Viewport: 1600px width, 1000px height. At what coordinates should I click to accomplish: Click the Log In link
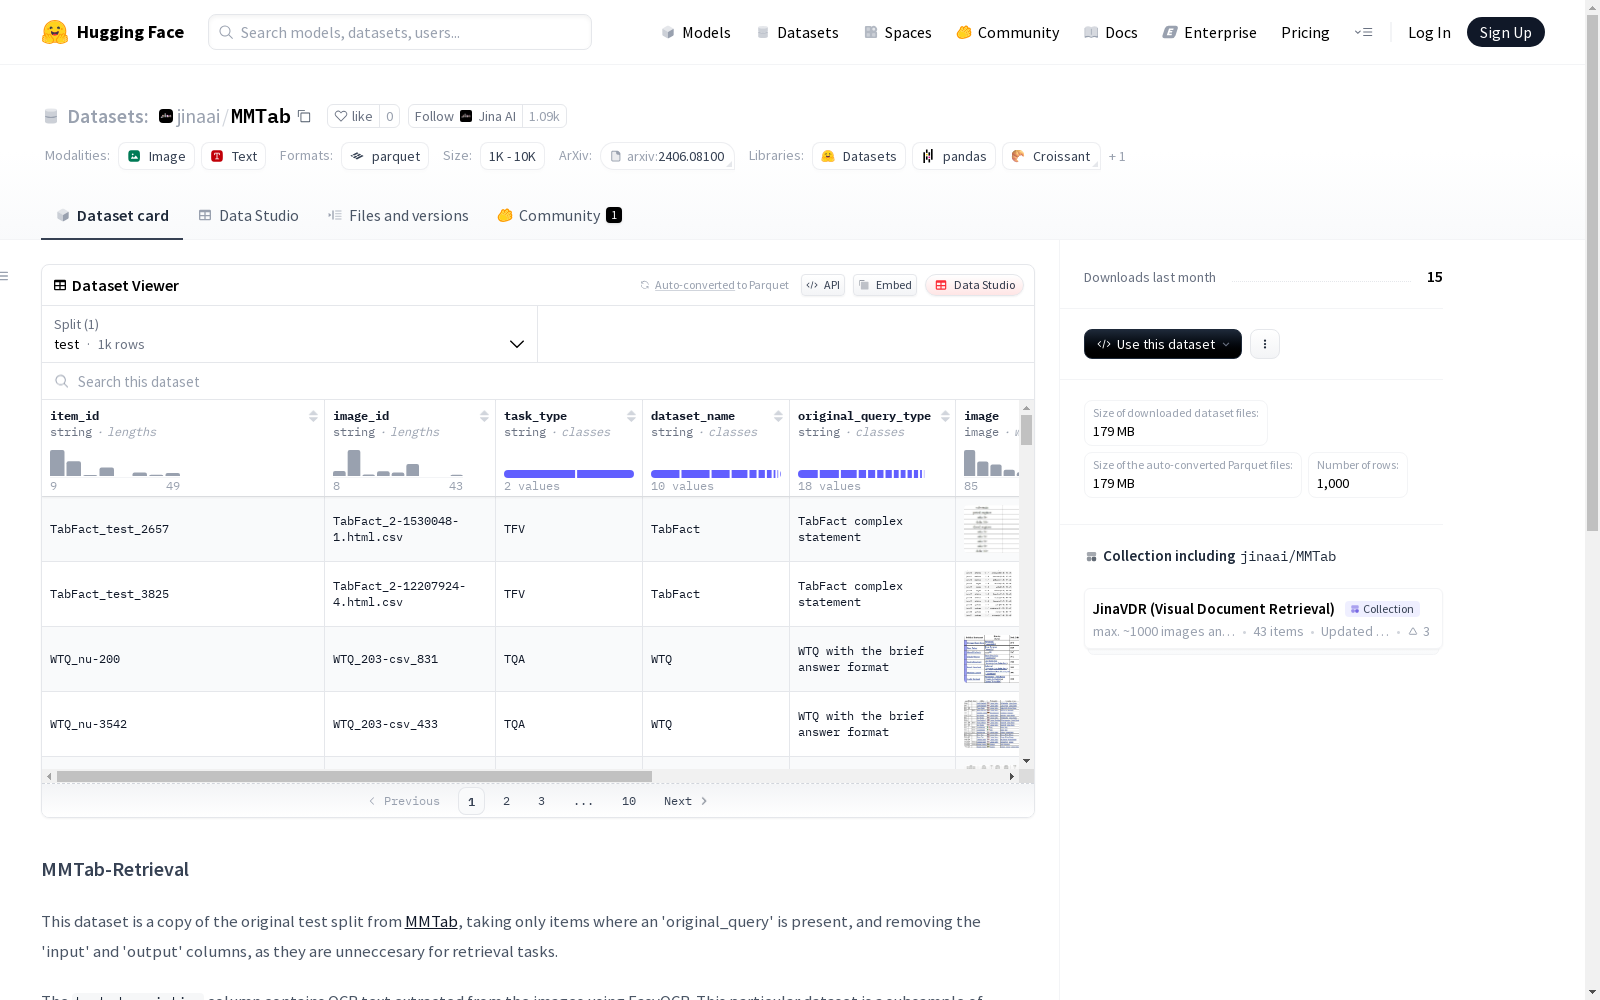1429,32
